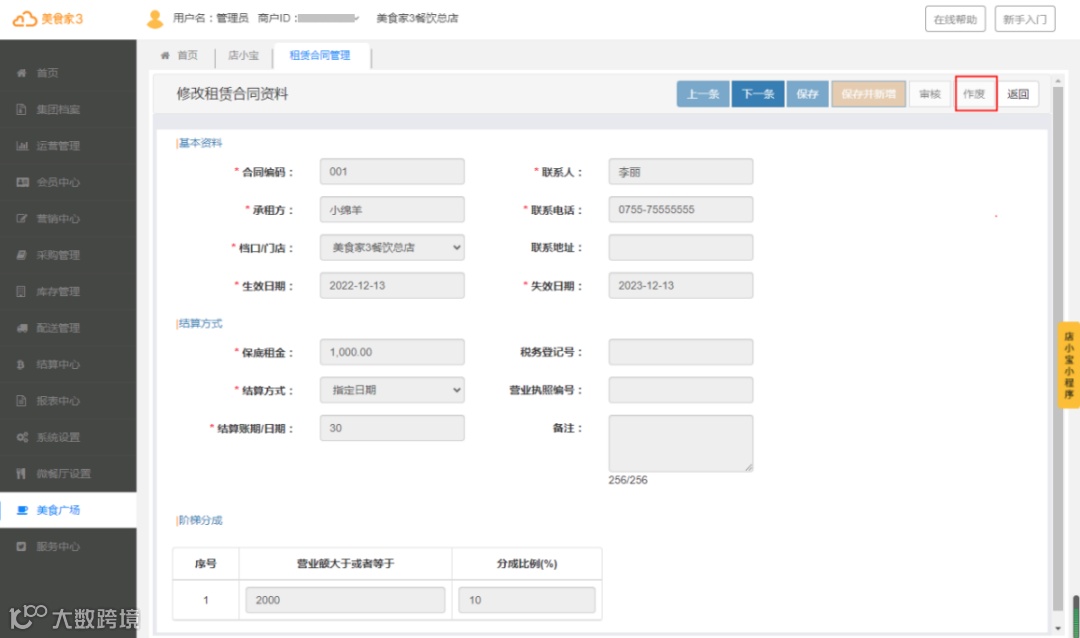Open 在线帮助
Image resolution: width=1080 pixels, height=638 pixels.
955,19
